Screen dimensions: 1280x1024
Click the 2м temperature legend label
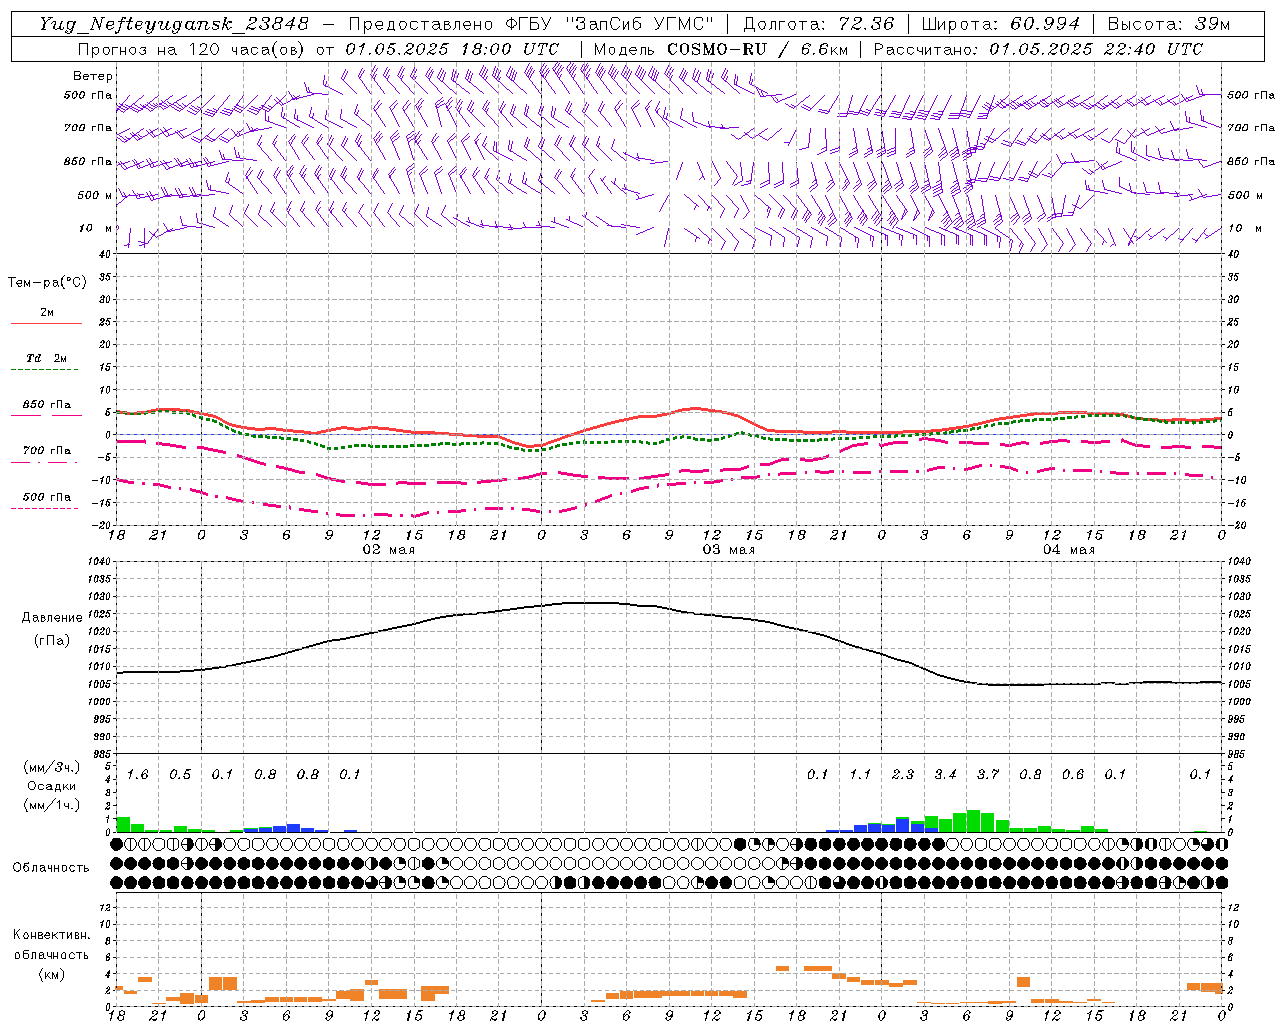47,313
